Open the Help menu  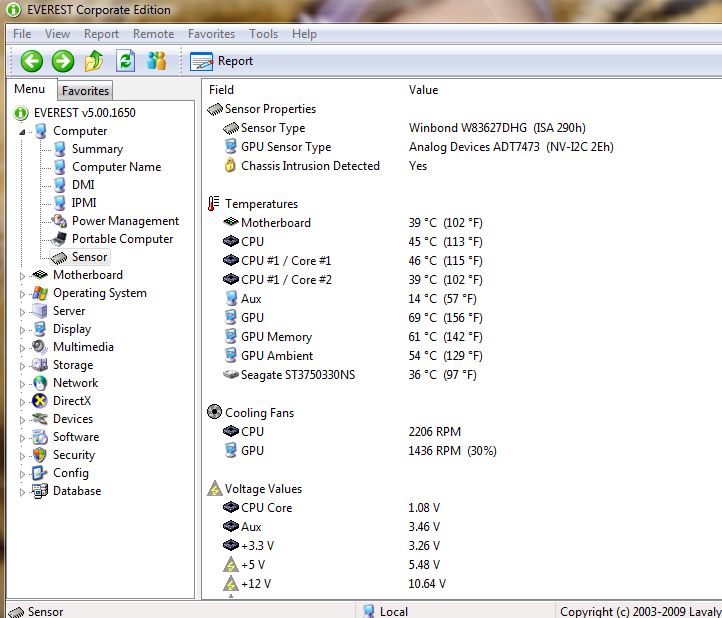tap(304, 34)
